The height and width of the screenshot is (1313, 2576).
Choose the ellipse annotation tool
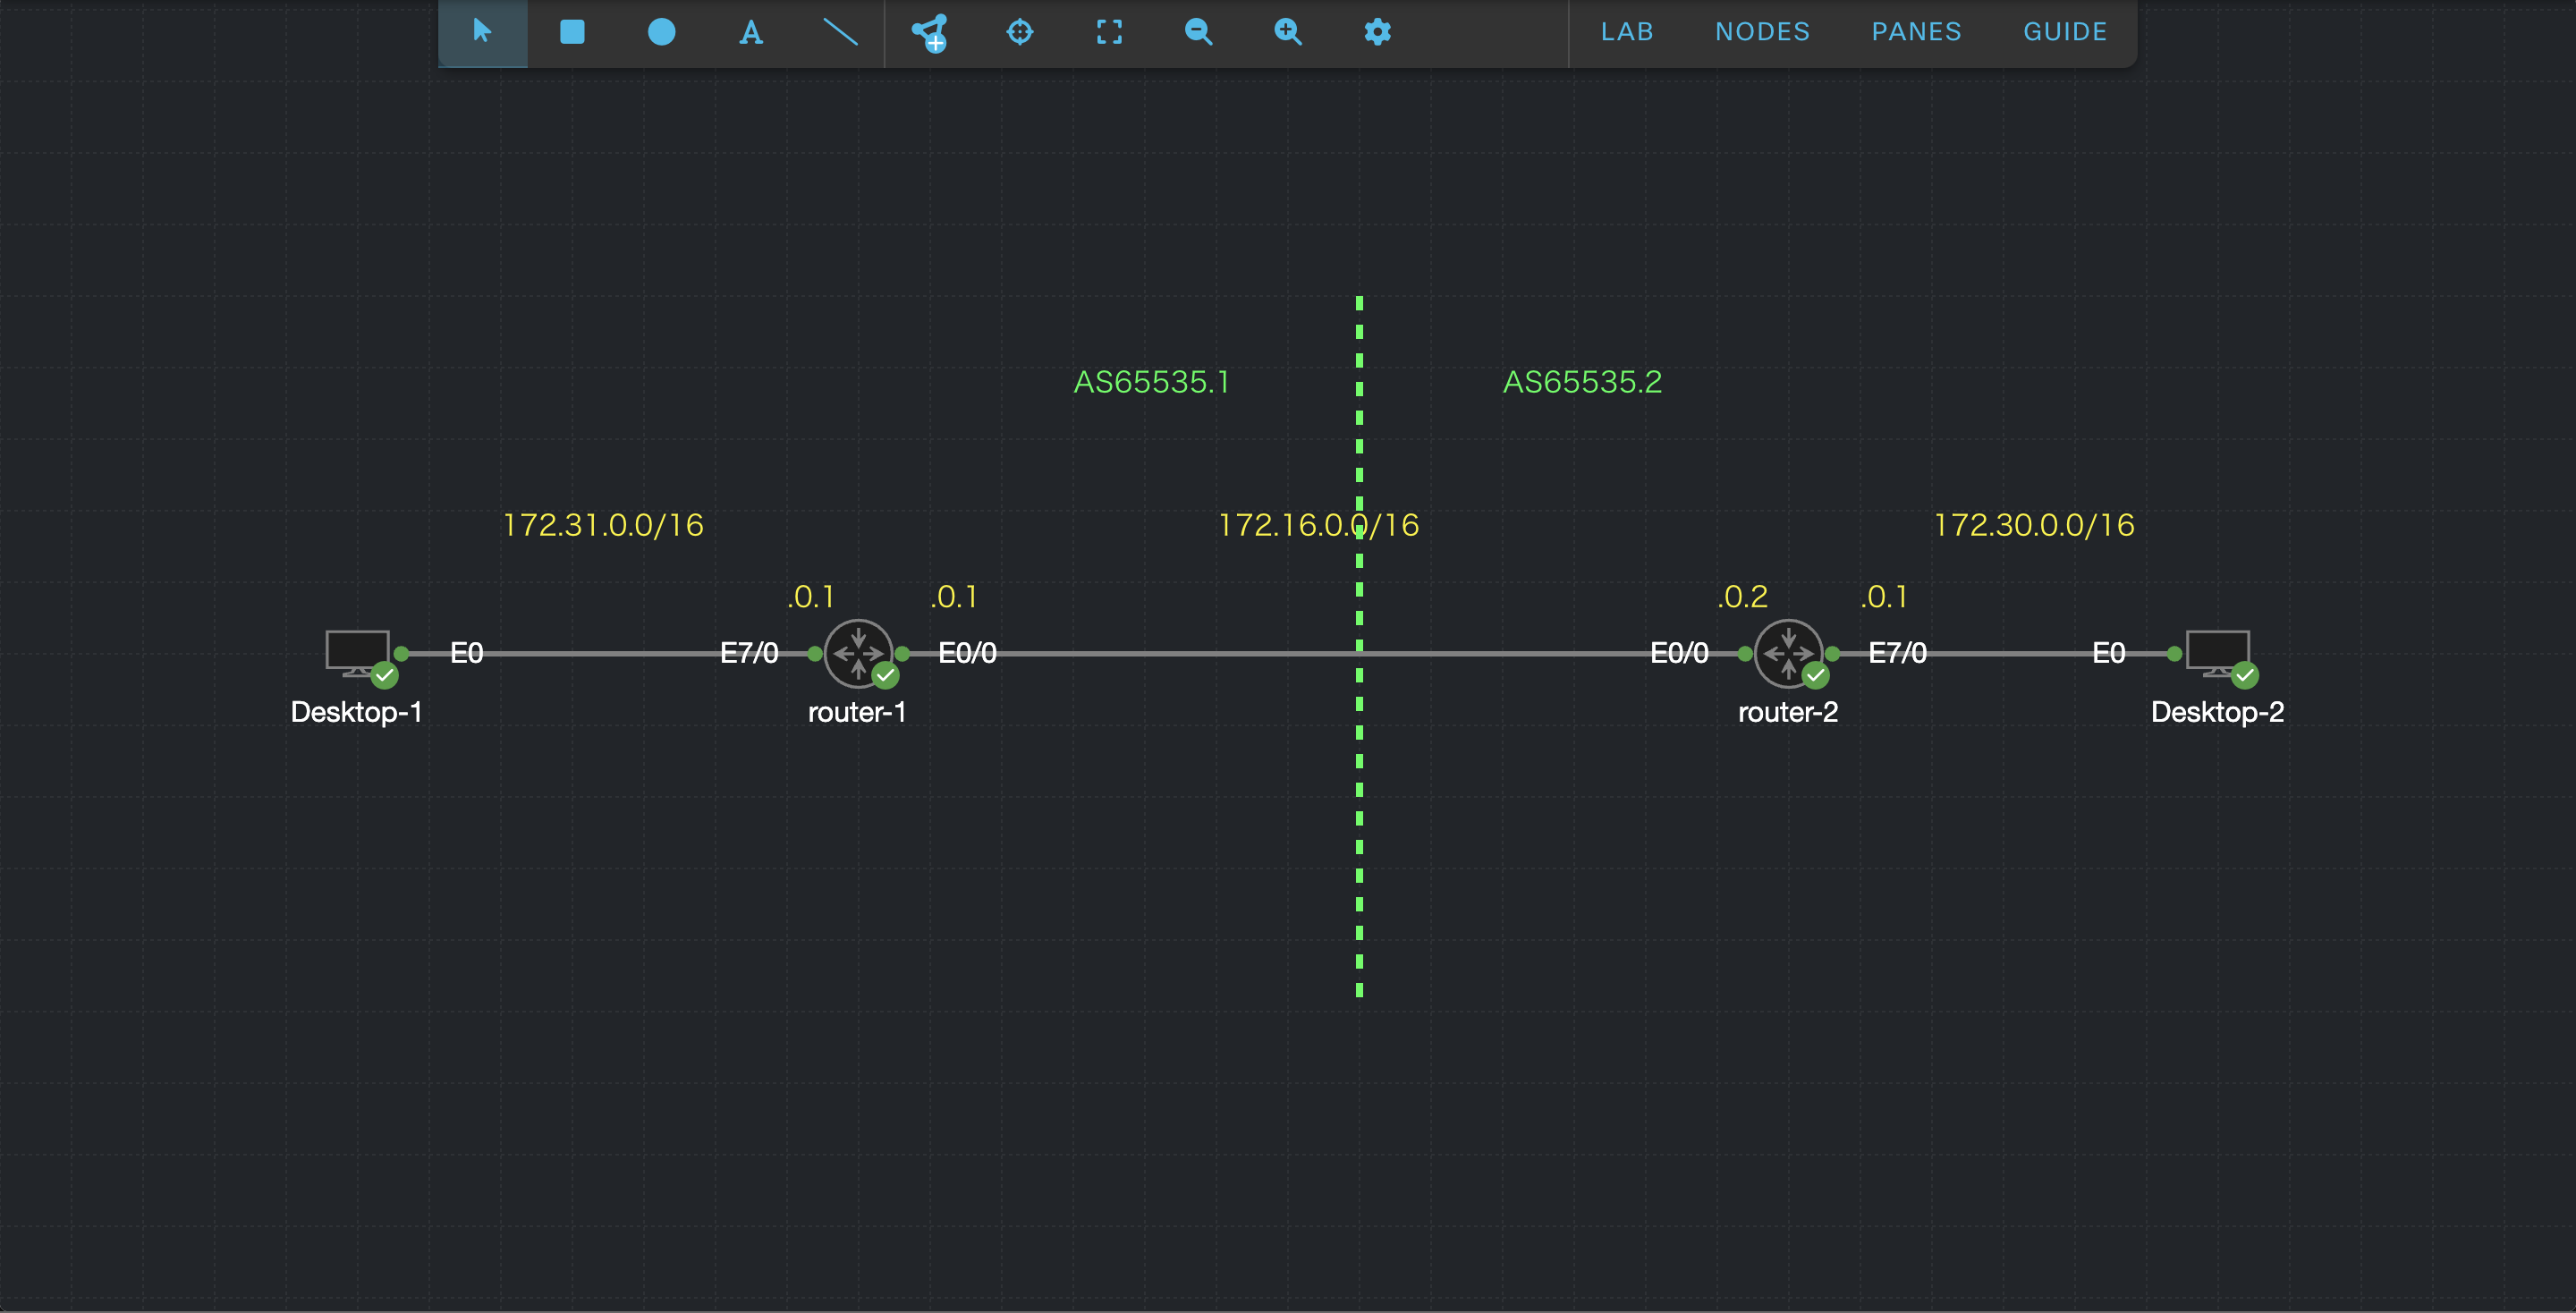point(661,32)
